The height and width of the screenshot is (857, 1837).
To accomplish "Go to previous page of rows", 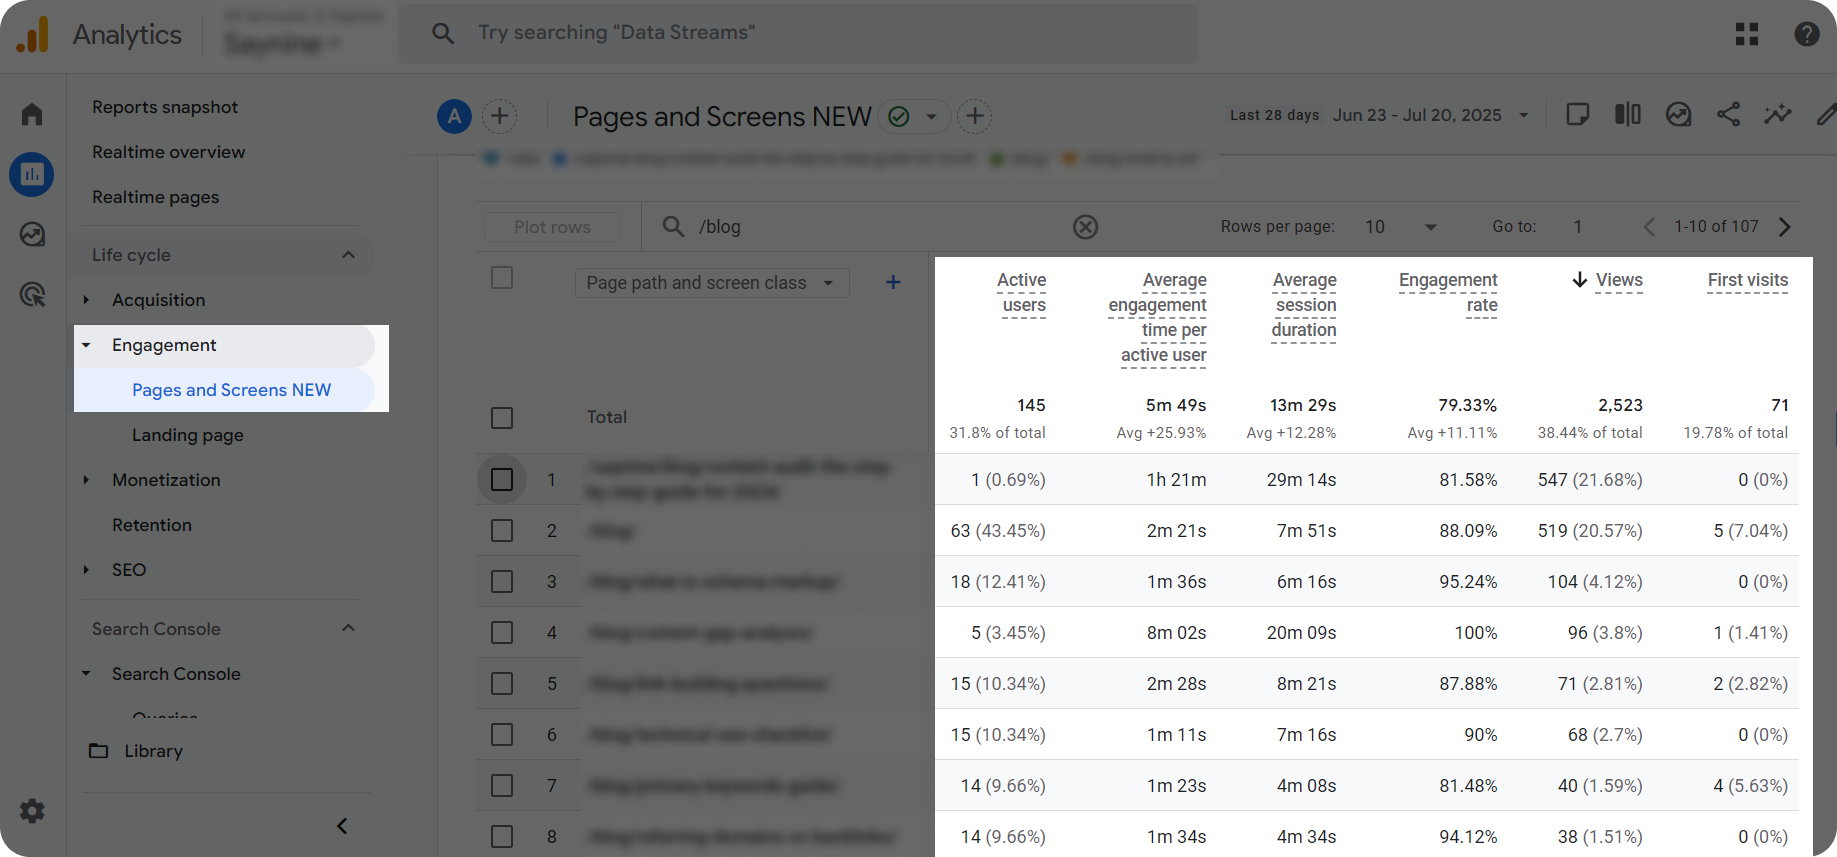I will click(1649, 227).
